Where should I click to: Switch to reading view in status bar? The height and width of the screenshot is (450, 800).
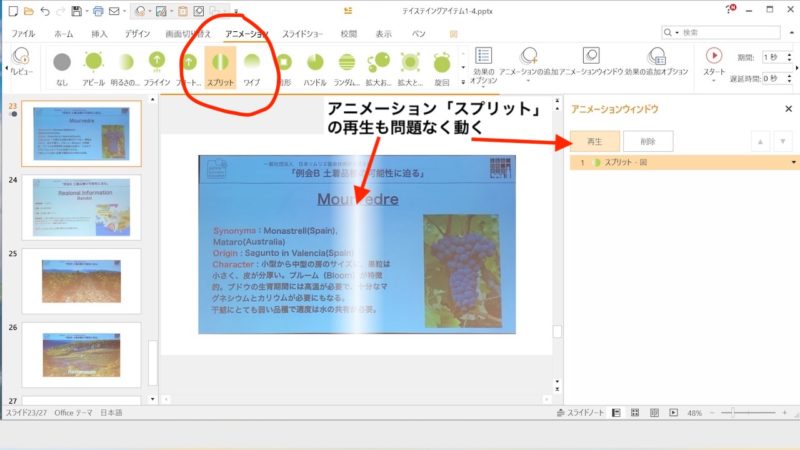tap(652, 413)
